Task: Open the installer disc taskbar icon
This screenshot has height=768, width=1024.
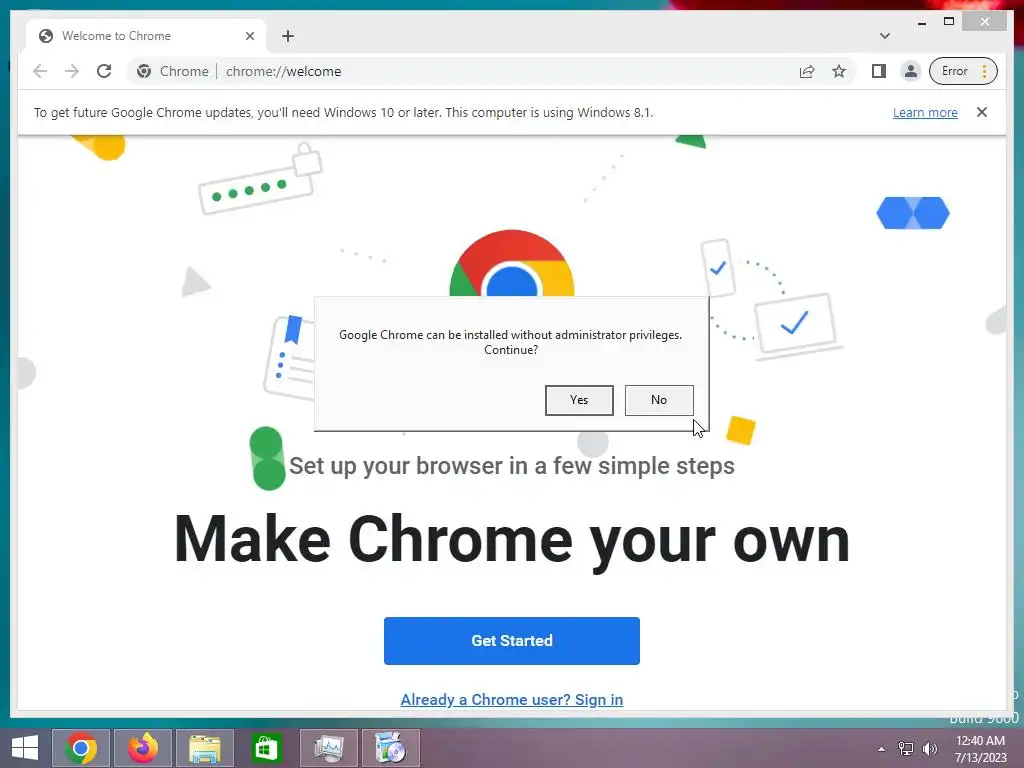Action: point(391,748)
